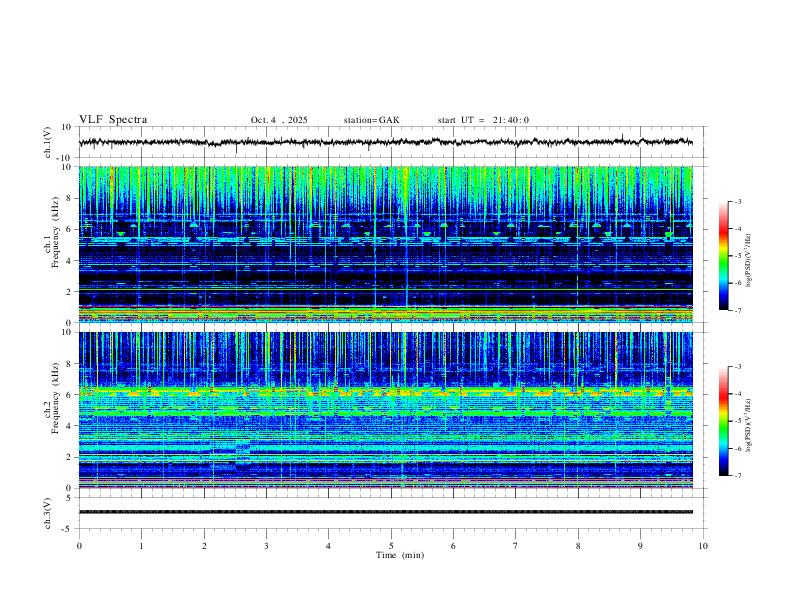Click the "8" kHz tick on ch.1 spectrogram axis
This screenshot has height=612, width=792.
pyautogui.click(x=70, y=198)
